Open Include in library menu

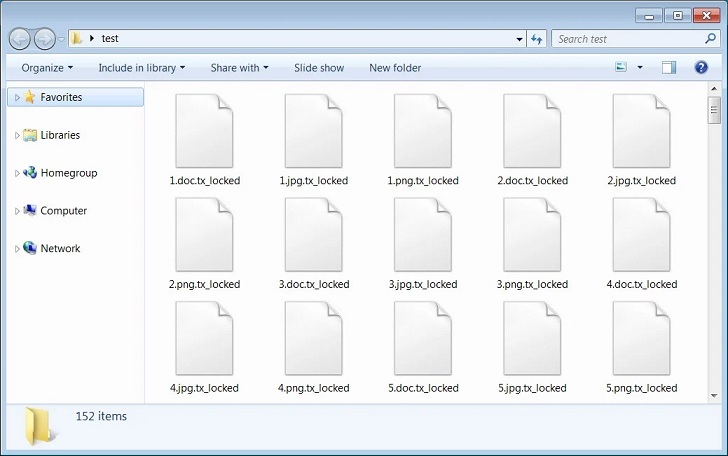pyautogui.click(x=142, y=68)
